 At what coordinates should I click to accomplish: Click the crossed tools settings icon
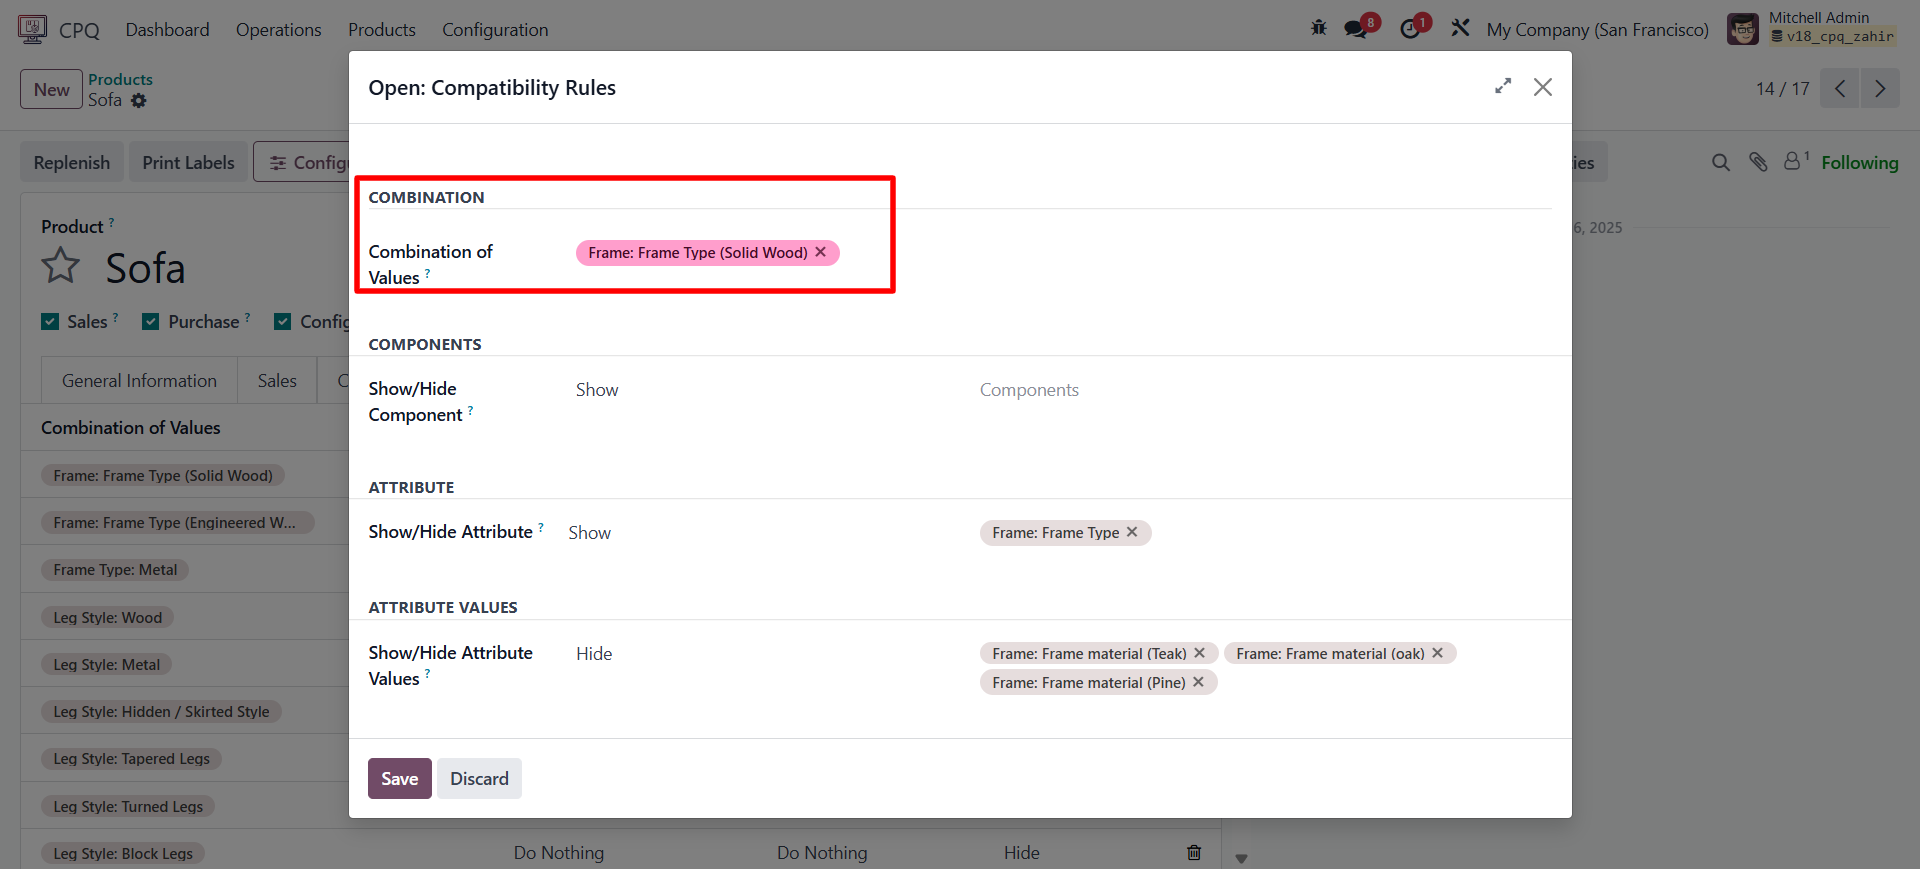[1461, 28]
